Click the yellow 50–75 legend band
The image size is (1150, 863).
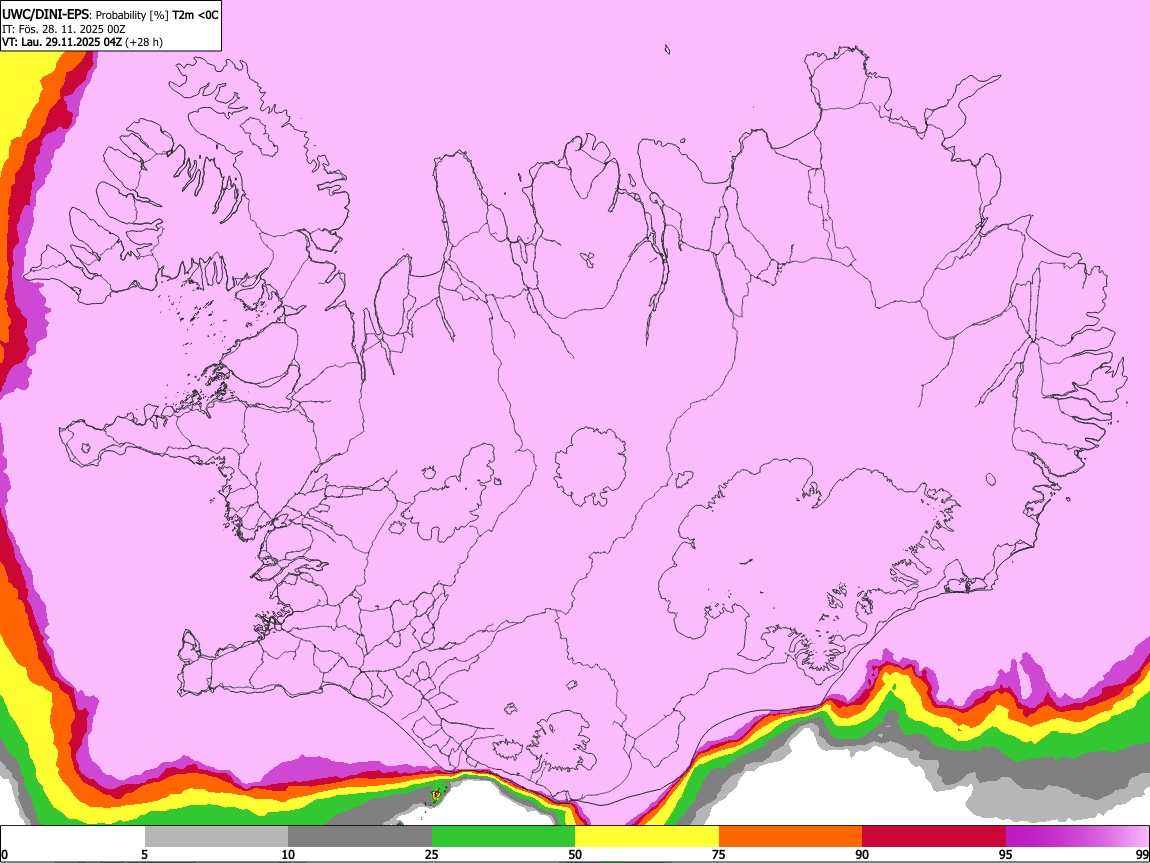point(647,836)
